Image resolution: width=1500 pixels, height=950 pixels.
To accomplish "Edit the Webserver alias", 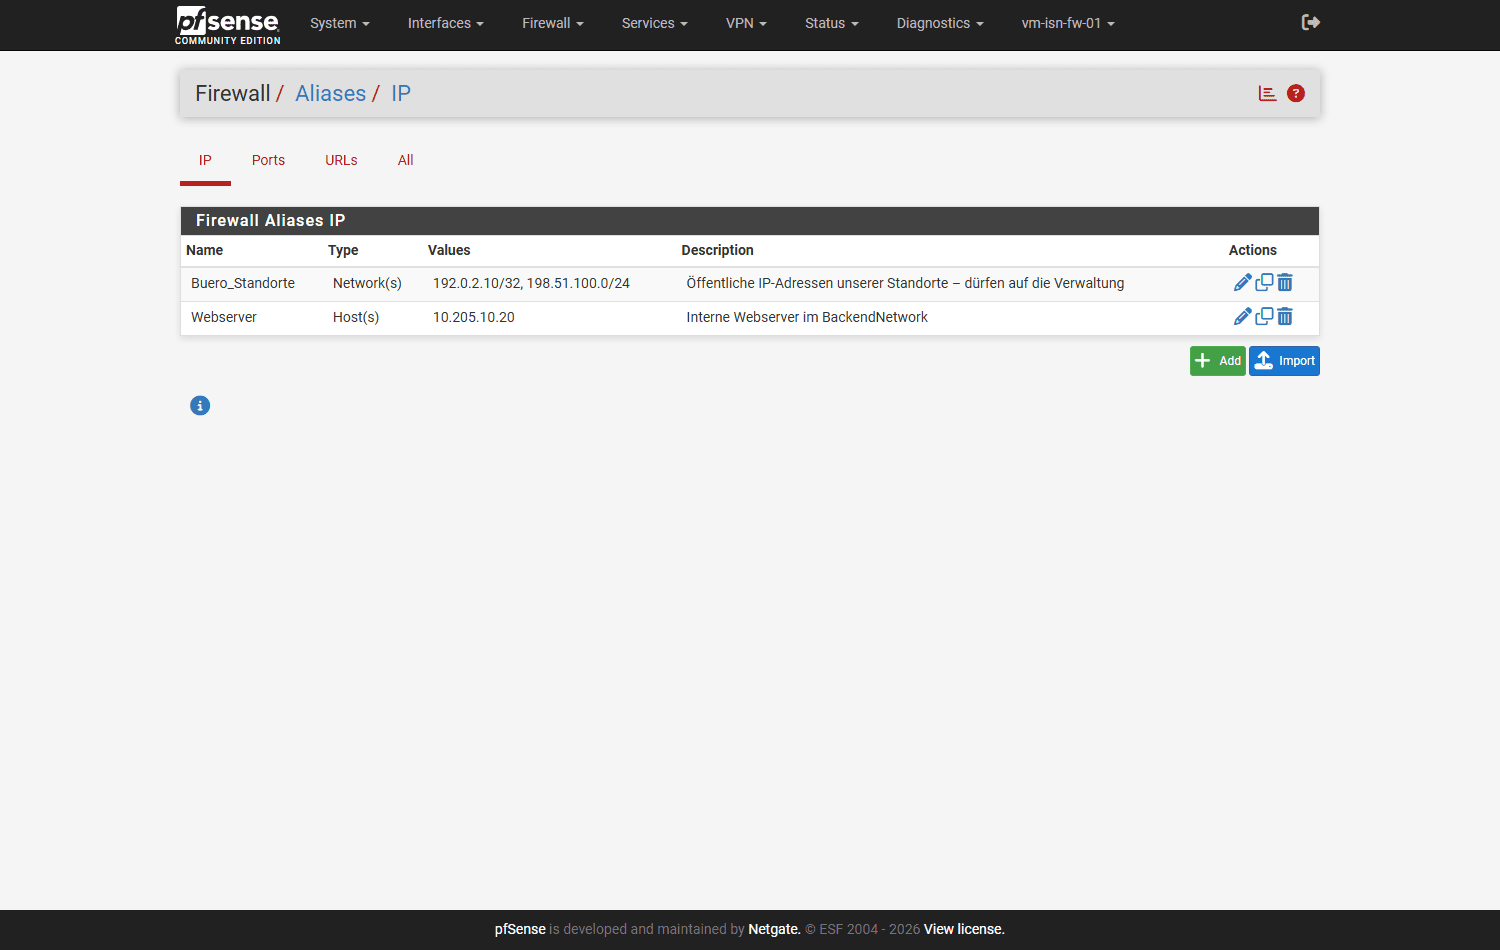I will [1243, 317].
